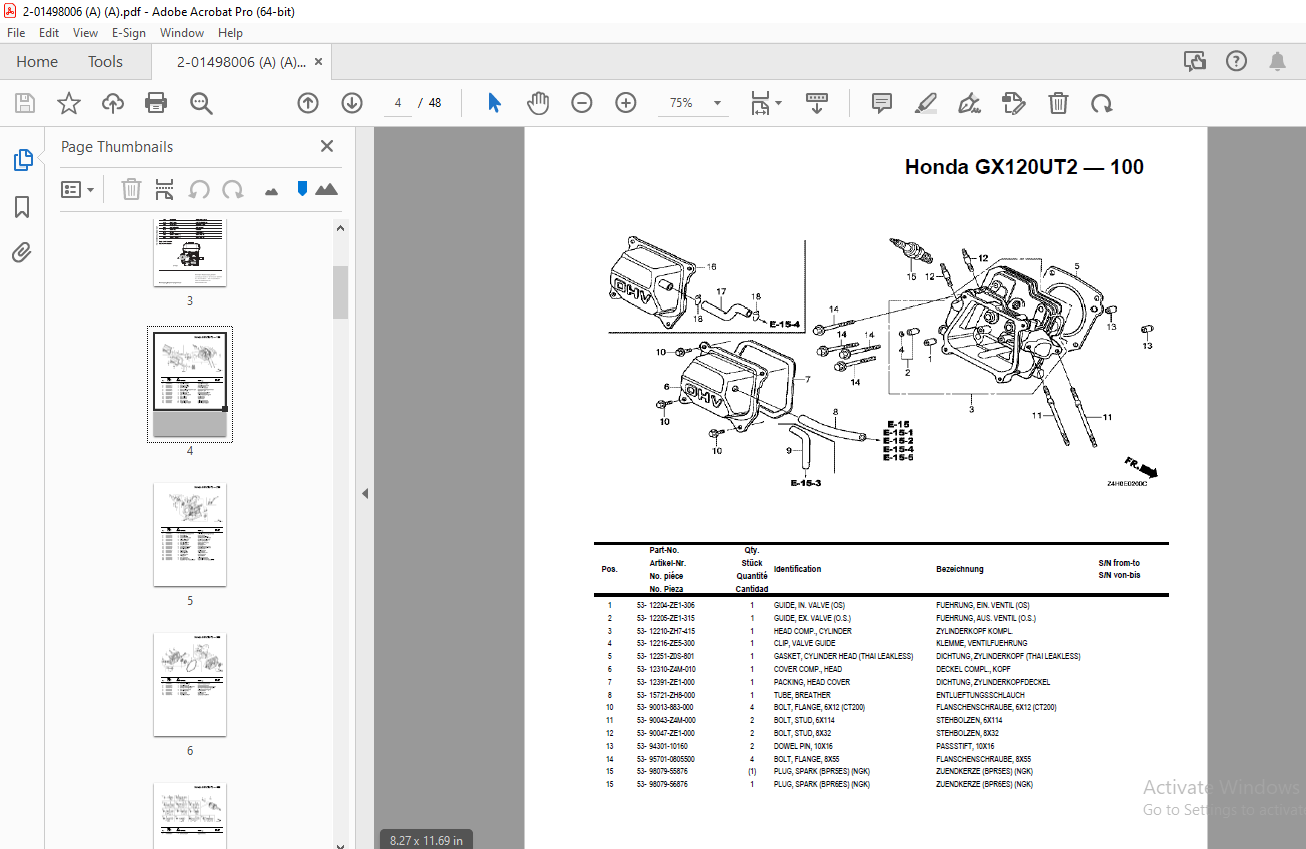Go to the next page arrow
Screen dimensions: 1306x849
click(352, 103)
